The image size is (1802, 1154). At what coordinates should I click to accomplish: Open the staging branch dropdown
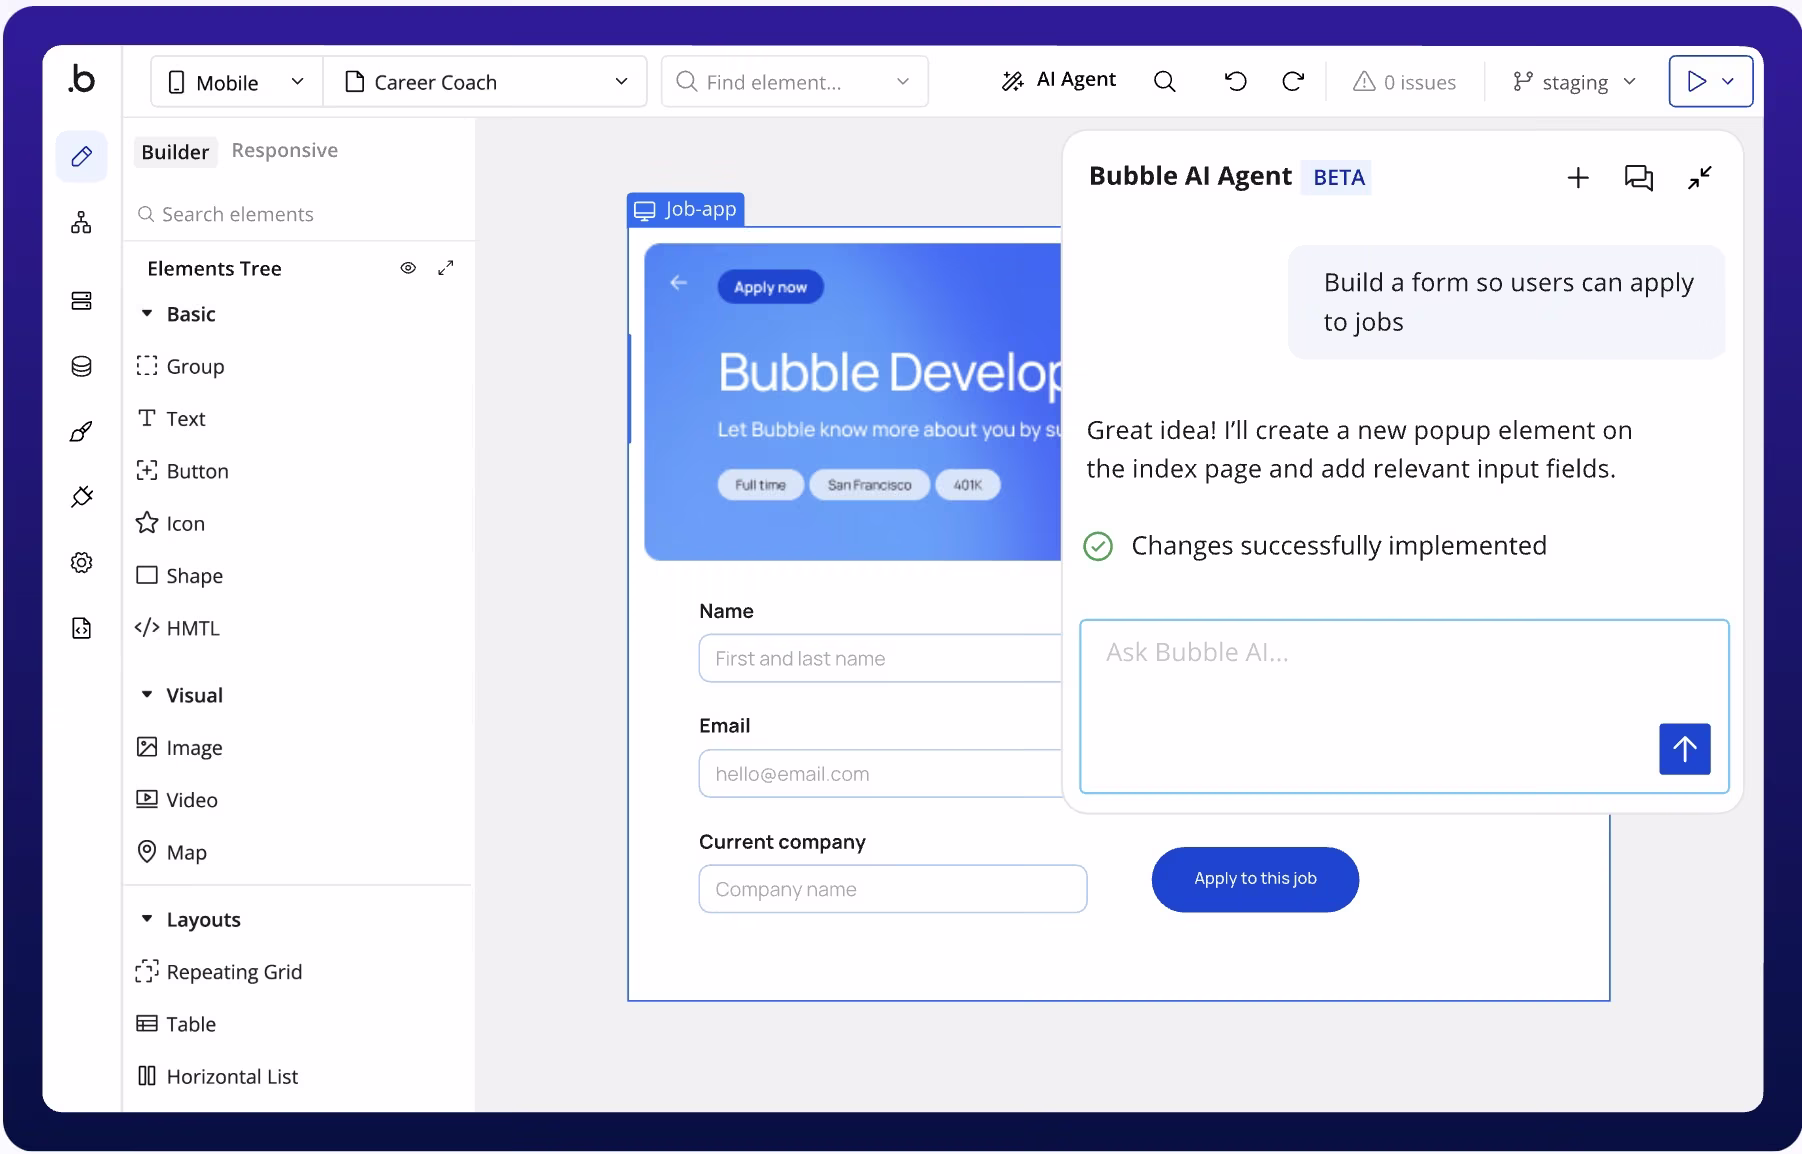1574,82
